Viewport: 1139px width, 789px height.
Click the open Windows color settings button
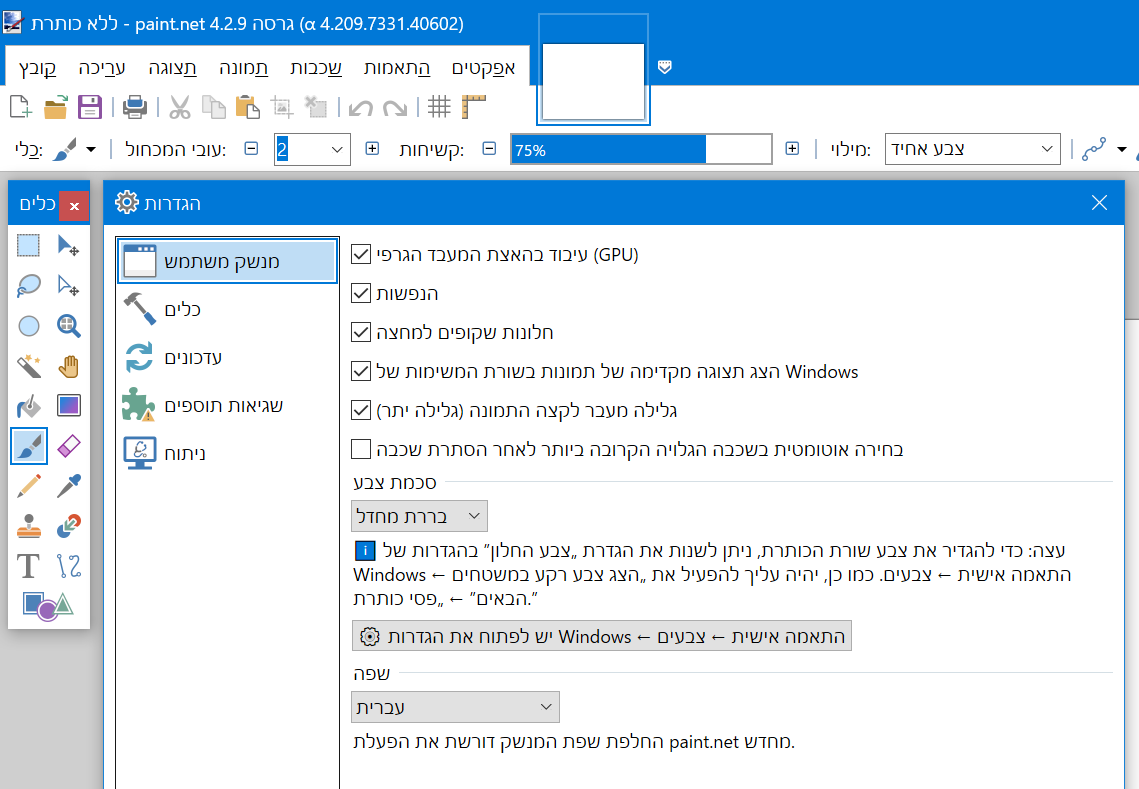[601, 636]
